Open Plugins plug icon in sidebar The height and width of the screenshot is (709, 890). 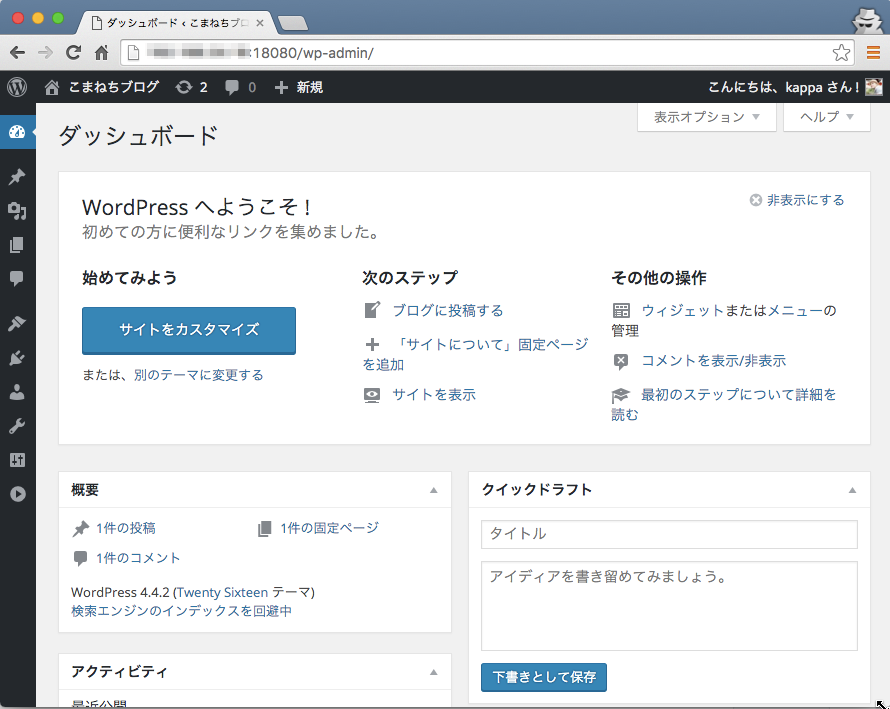[17, 358]
